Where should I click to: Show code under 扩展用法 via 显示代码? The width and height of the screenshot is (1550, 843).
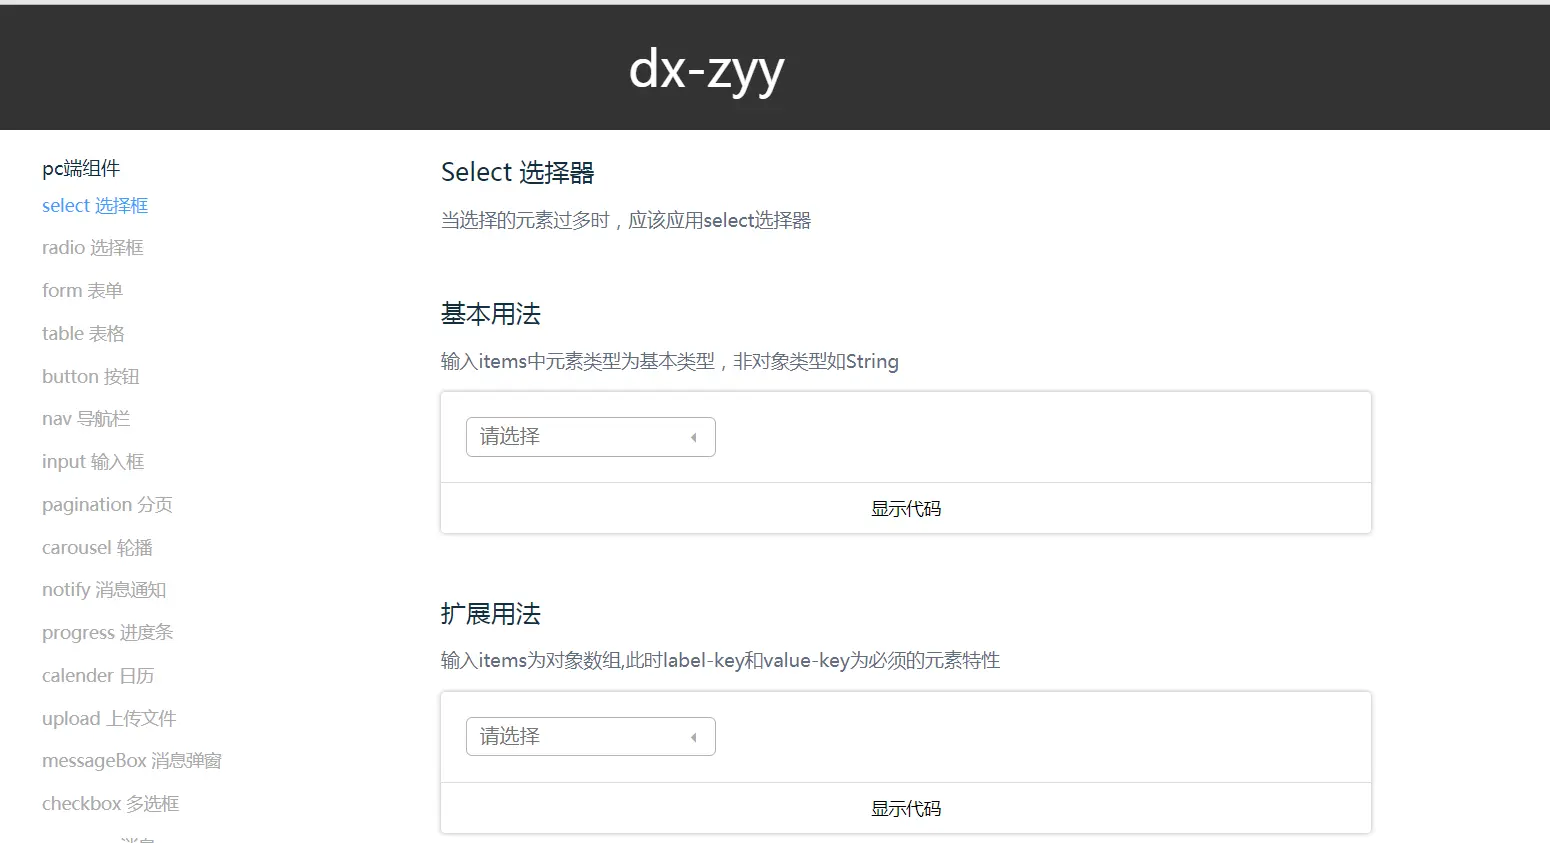tap(906, 809)
